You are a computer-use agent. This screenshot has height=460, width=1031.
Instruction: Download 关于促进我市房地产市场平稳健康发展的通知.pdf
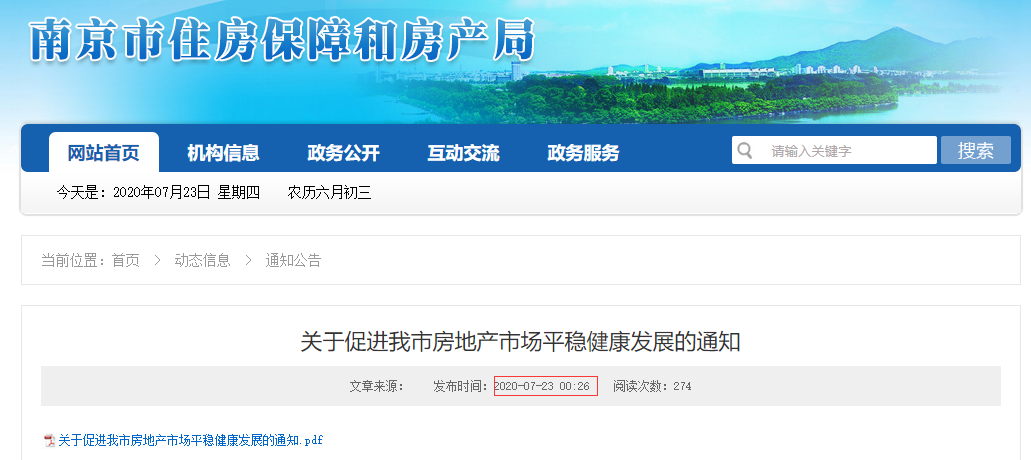(191, 440)
